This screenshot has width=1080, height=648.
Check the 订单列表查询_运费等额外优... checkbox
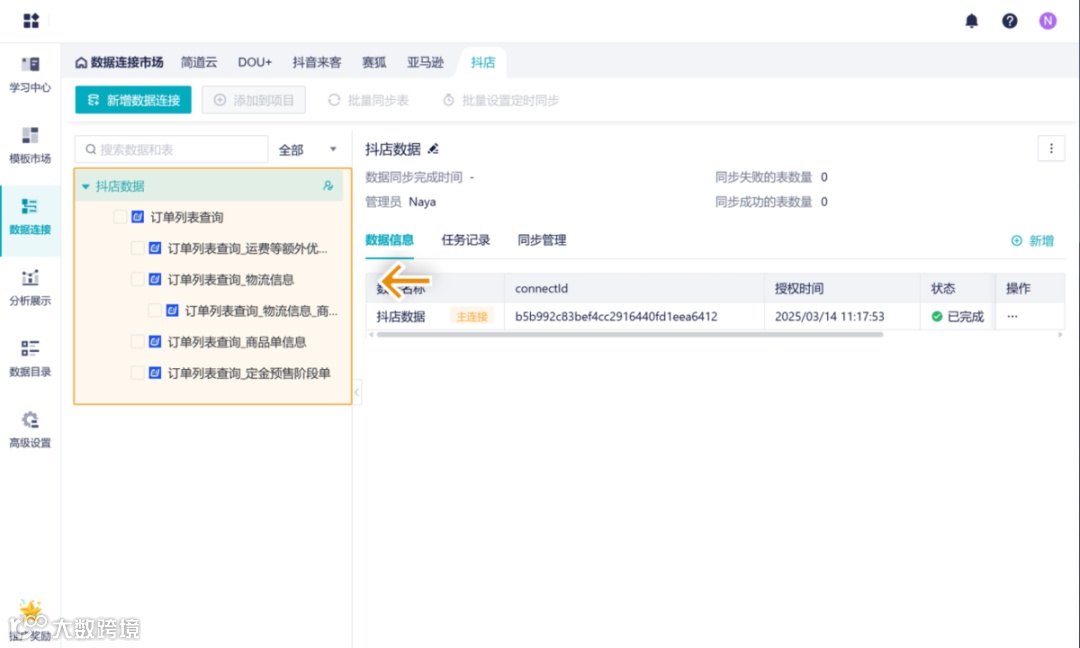point(137,248)
